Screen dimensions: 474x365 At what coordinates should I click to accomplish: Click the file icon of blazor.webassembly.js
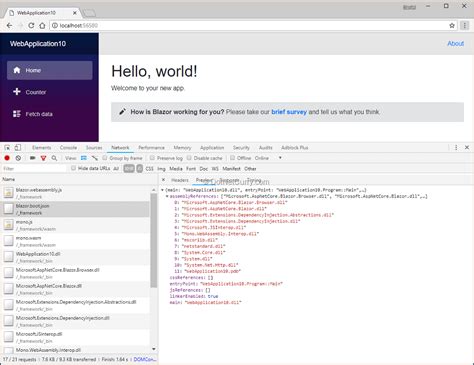(x=9, y=193)
